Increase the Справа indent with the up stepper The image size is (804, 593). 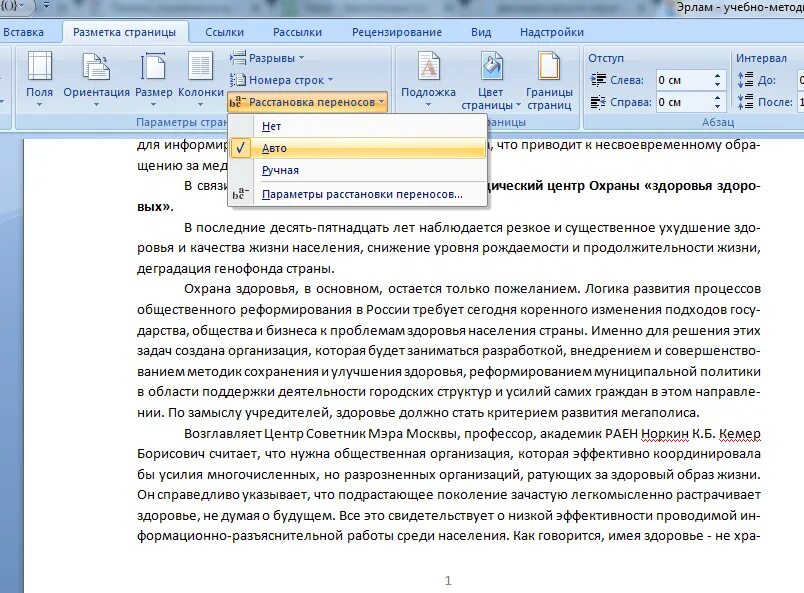tap(717, 98)
